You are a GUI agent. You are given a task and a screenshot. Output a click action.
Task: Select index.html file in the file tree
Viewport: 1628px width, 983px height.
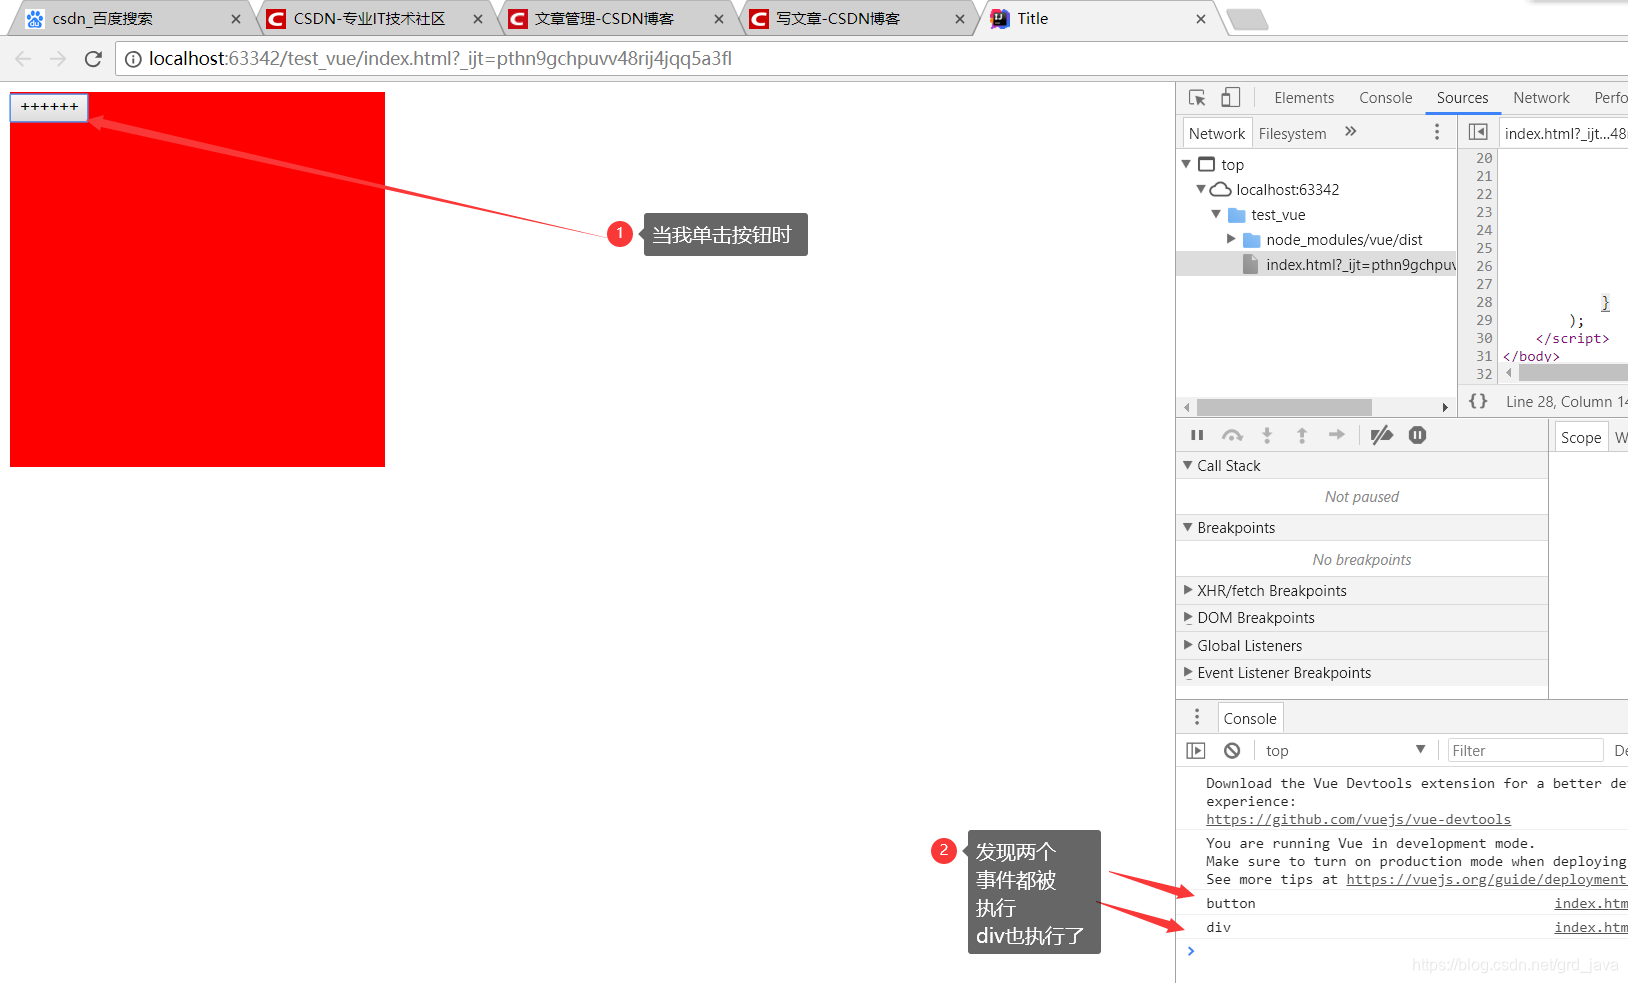pos(1316,264)
